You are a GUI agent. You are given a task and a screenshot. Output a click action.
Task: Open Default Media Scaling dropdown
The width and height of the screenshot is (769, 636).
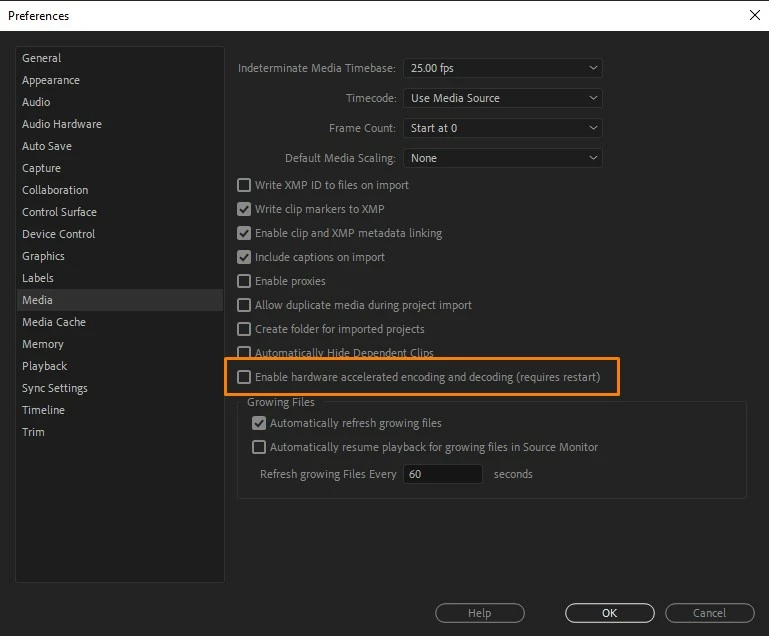point(503,158)
